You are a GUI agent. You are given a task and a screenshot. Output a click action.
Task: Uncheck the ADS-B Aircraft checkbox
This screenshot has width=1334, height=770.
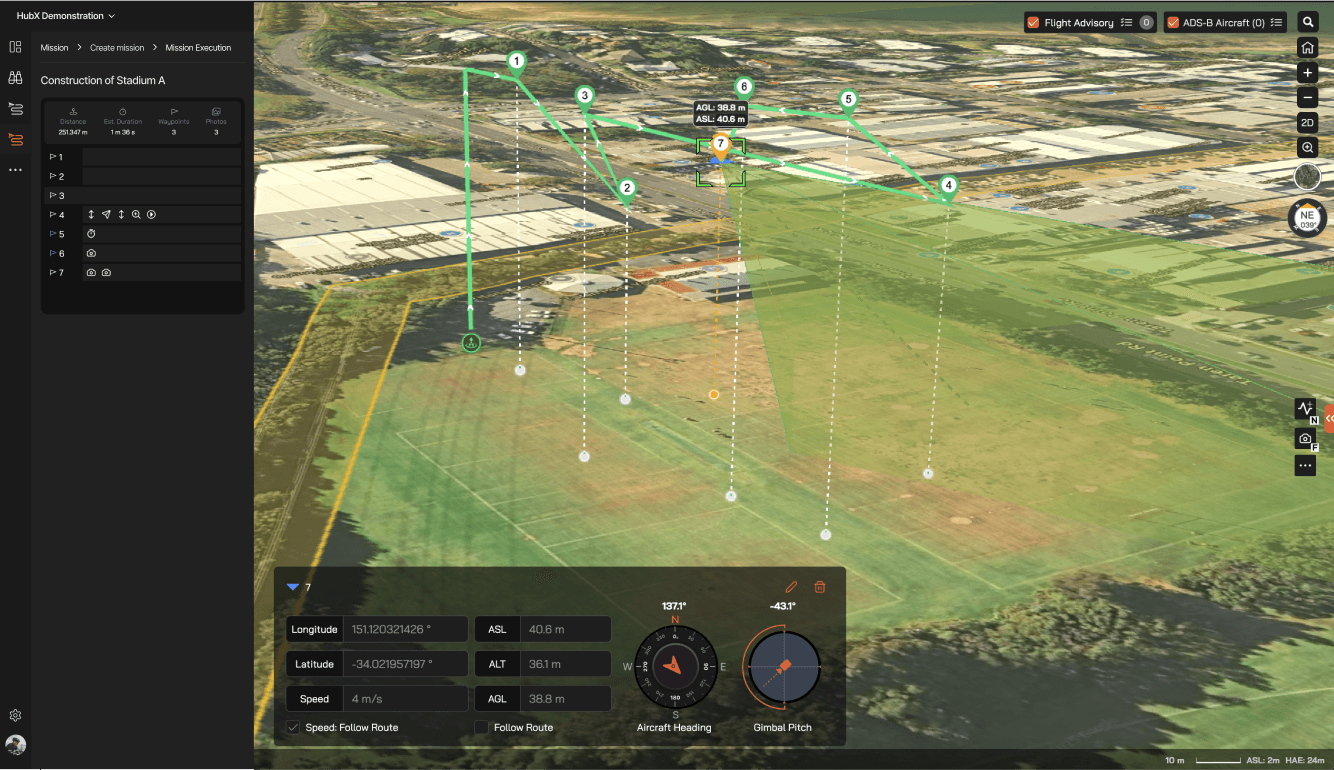tap(1172, 22)
